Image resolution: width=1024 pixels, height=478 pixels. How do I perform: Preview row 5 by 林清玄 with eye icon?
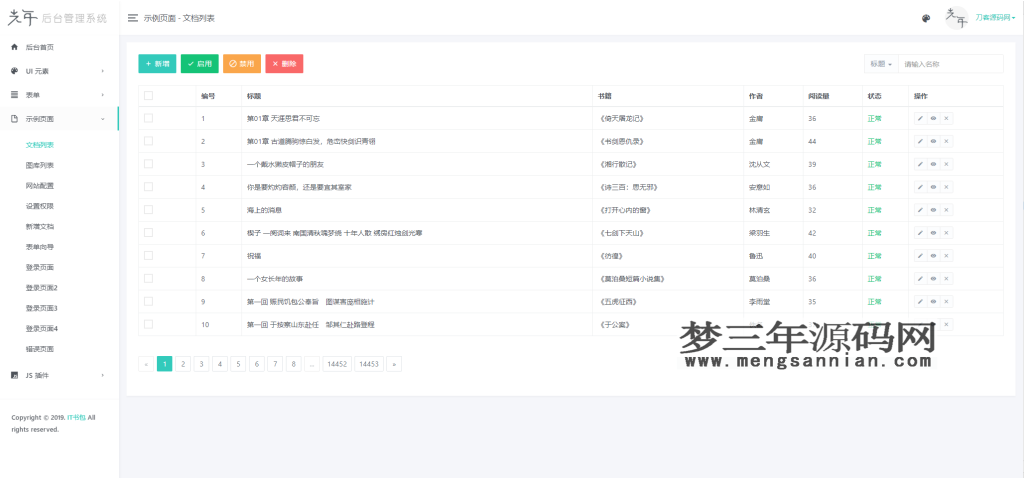point(933,210)
